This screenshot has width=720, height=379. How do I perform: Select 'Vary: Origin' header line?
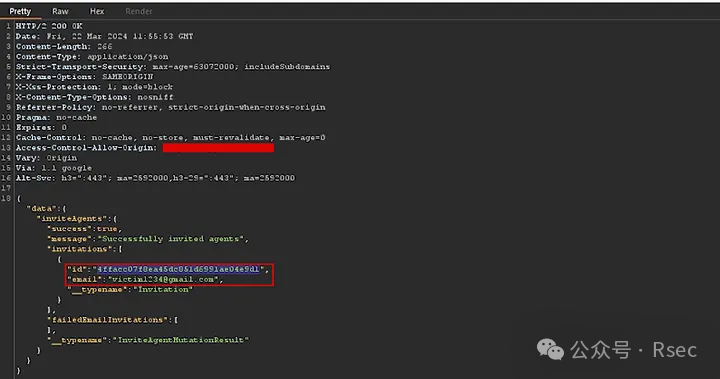point(46,158)
